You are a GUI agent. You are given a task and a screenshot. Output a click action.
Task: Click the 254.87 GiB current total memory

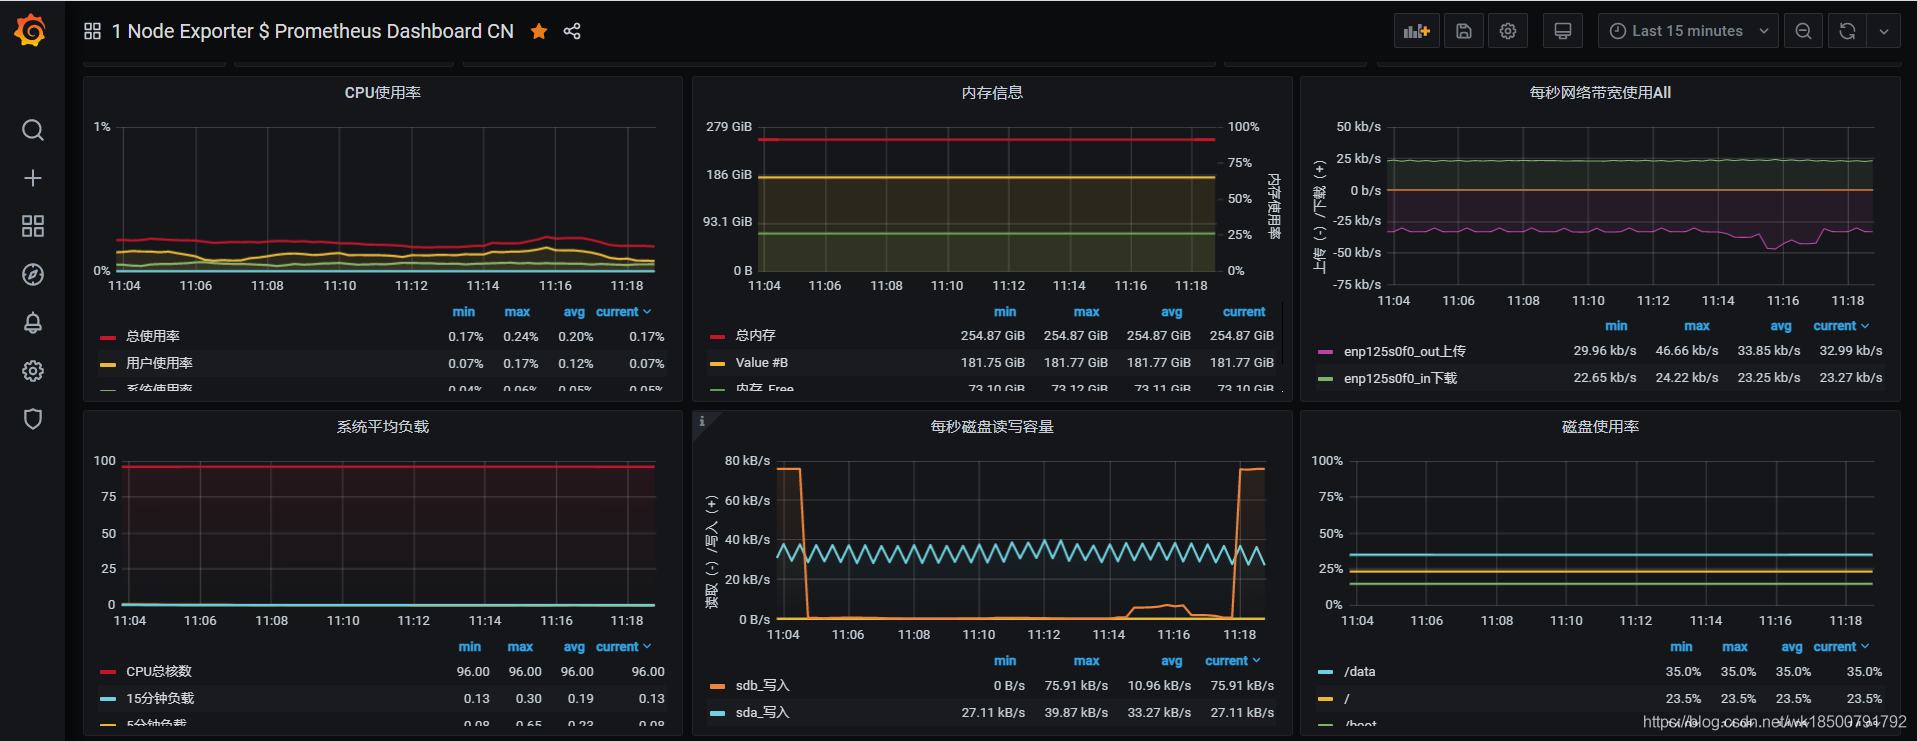pos(1242,336)
